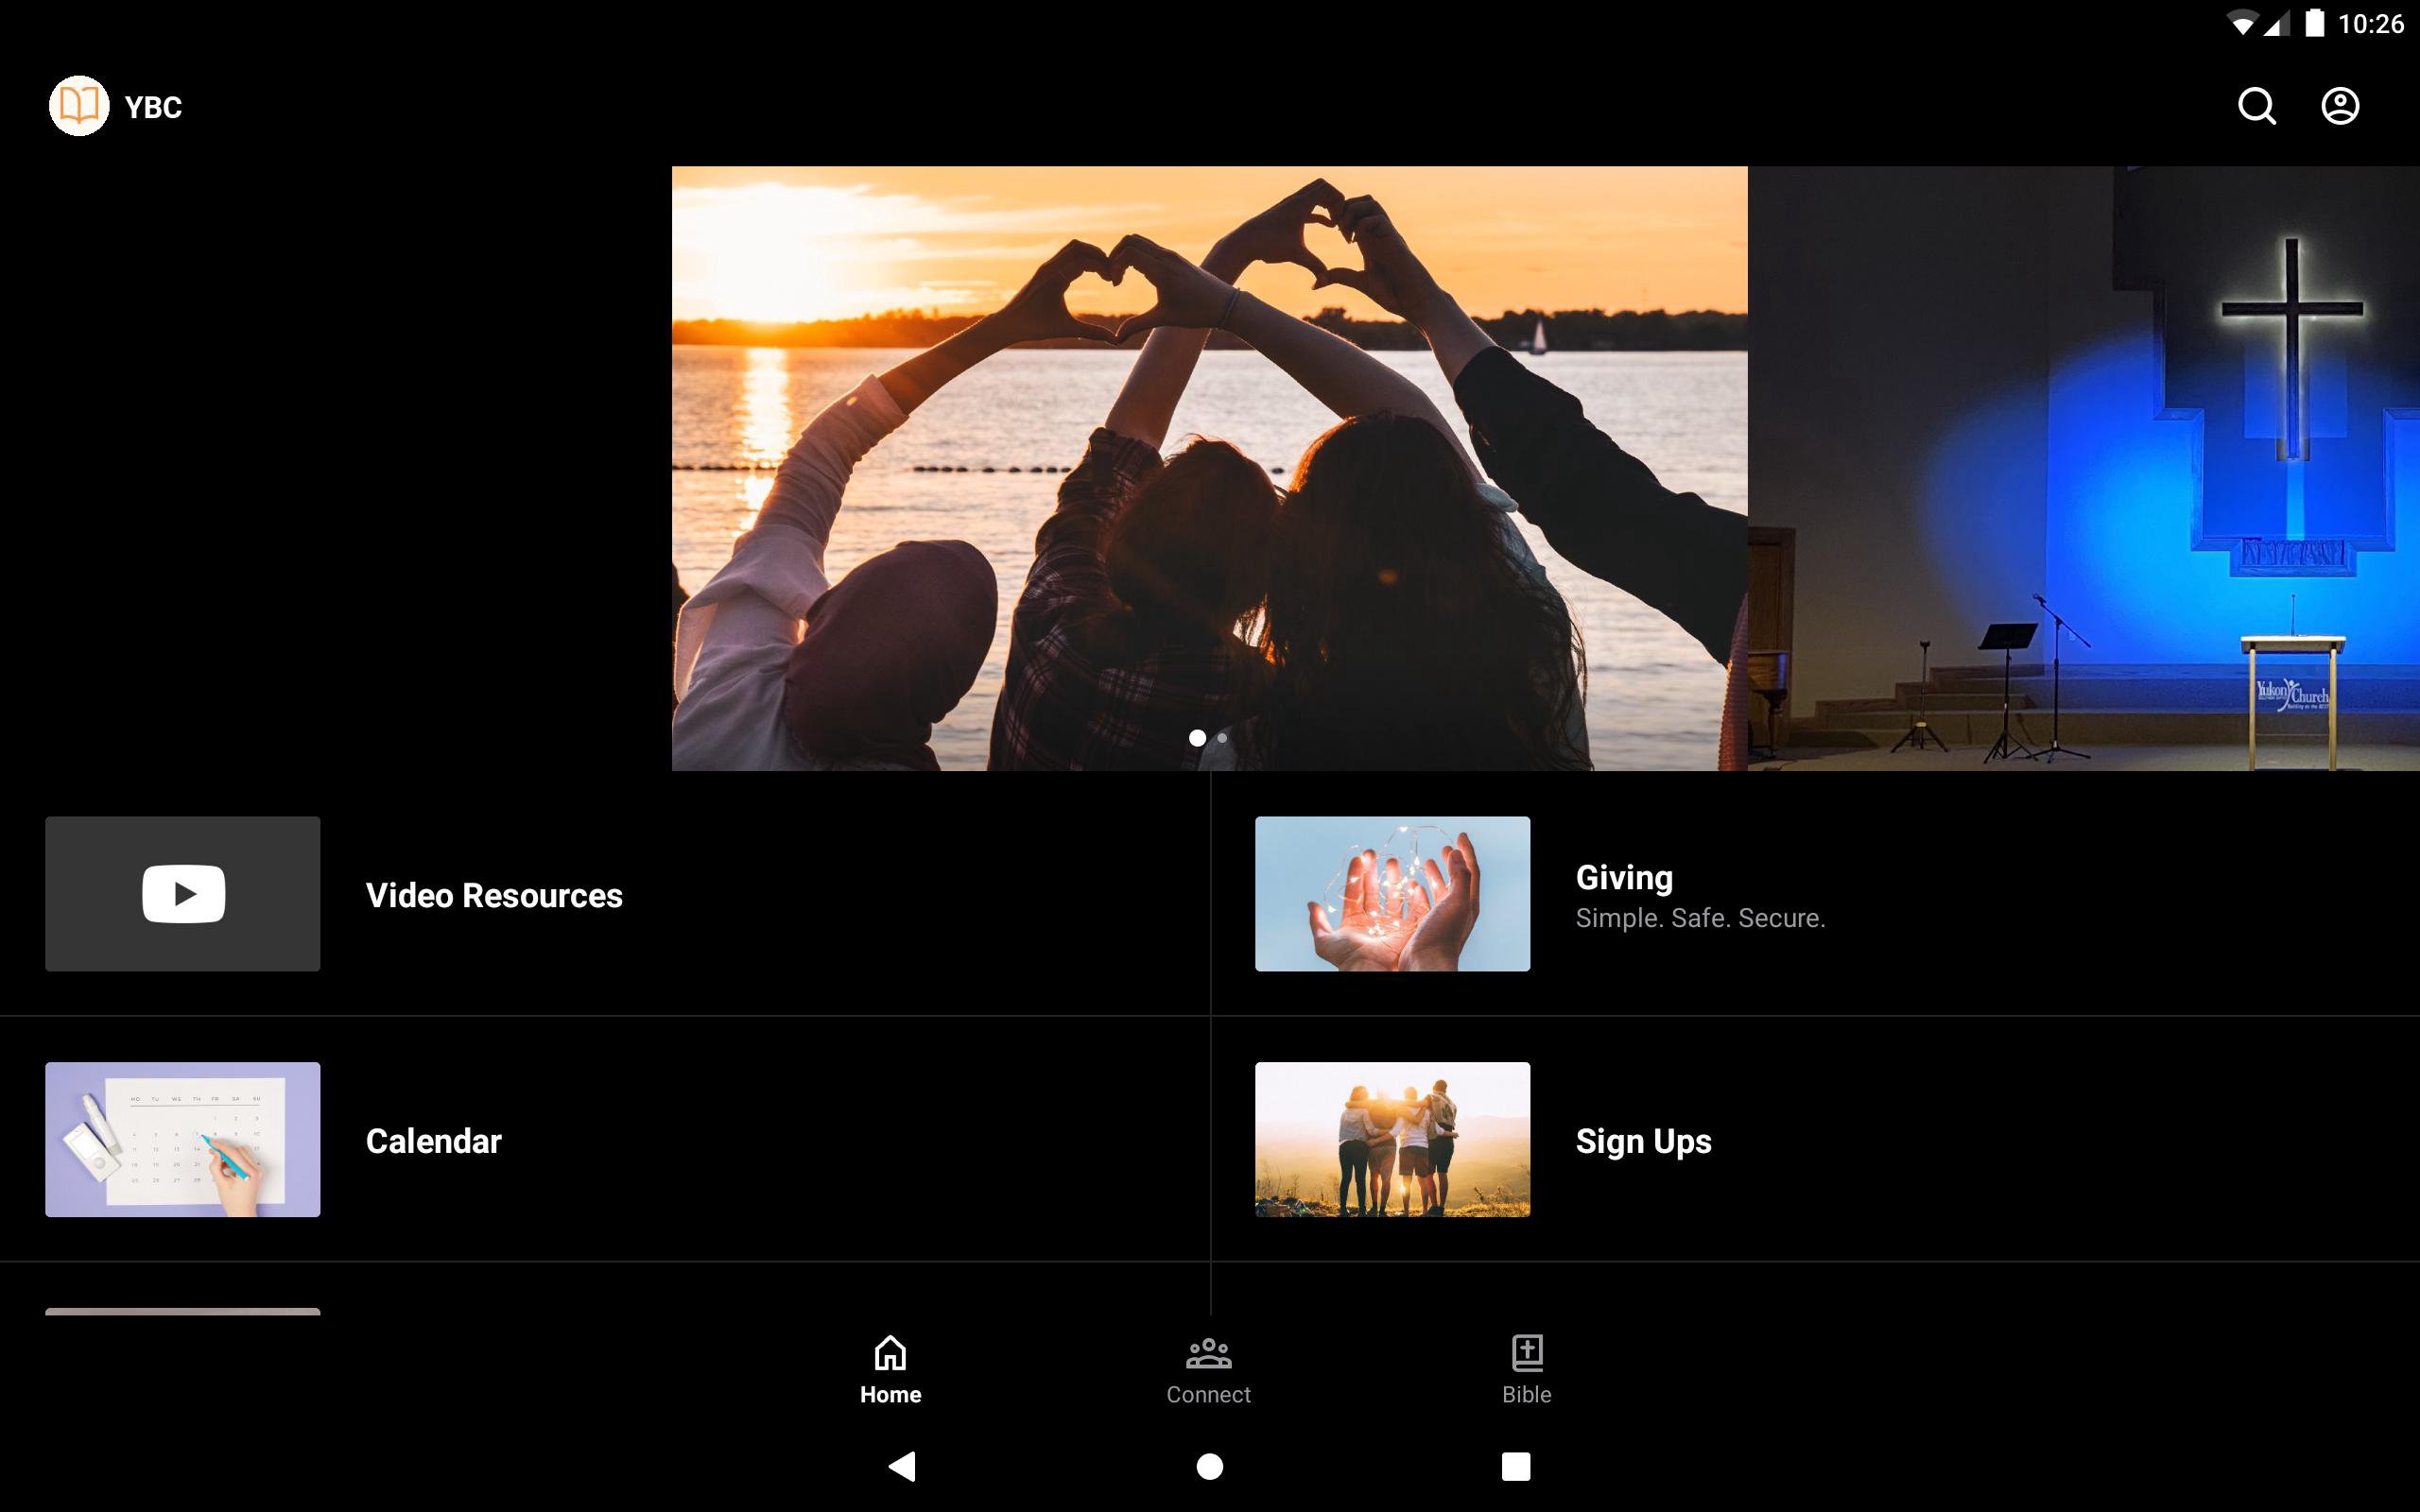Open the search icon
Viewport: 2420px width, 1512px height.
click(x=2256, y=106)
